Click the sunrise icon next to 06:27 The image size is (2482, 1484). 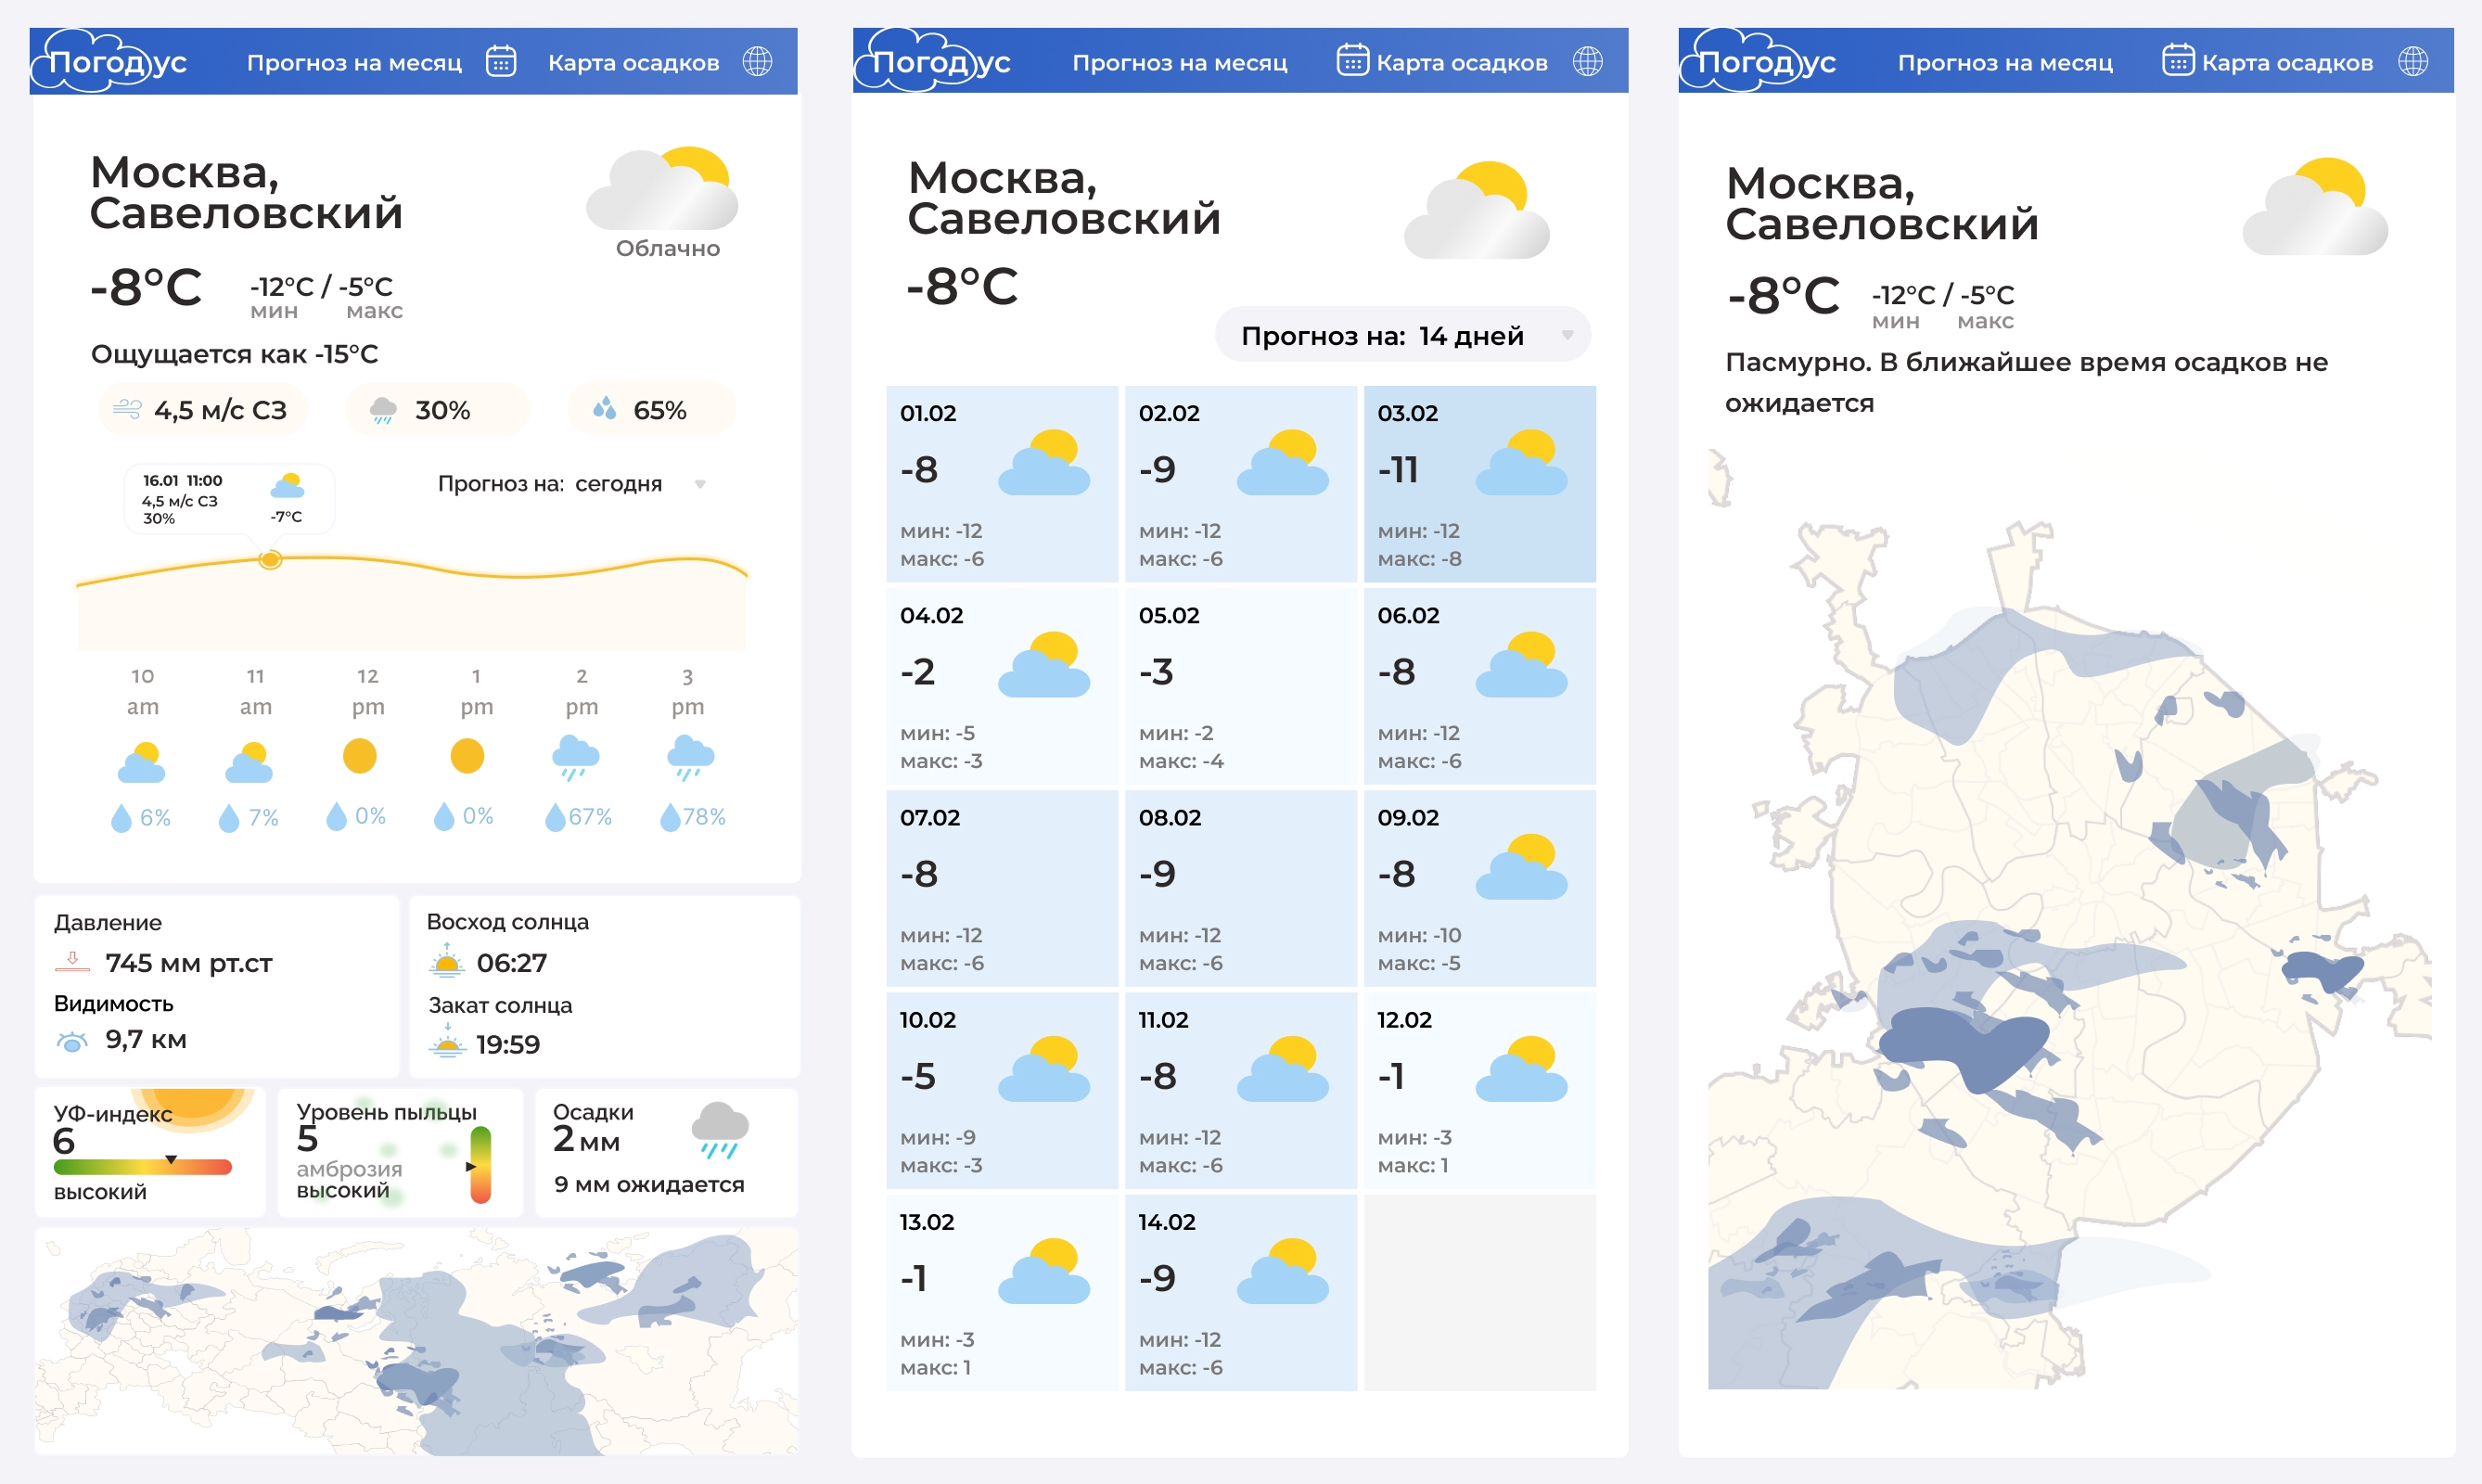click(446, 962)
